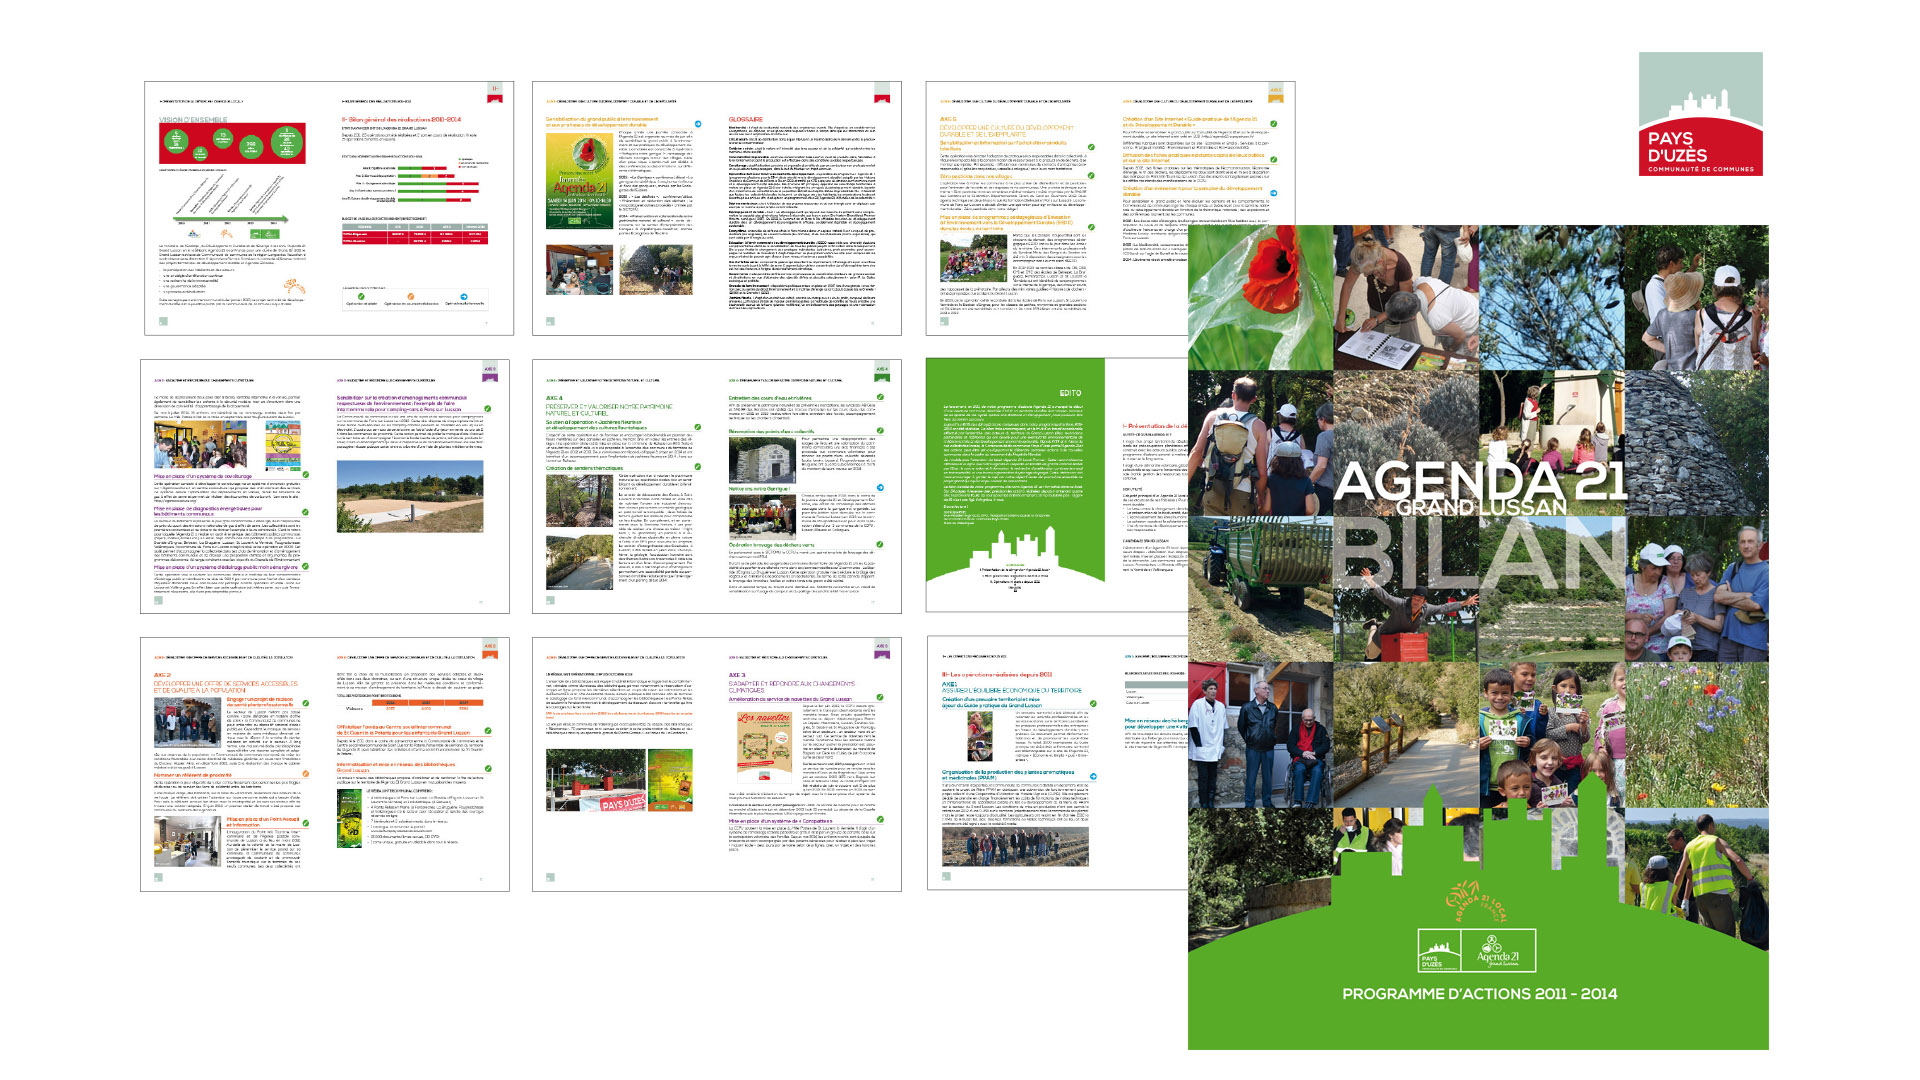Click the yellow safety vest volunteers cover photo
This screenshot has width=1920, height=1080.
1698,880
